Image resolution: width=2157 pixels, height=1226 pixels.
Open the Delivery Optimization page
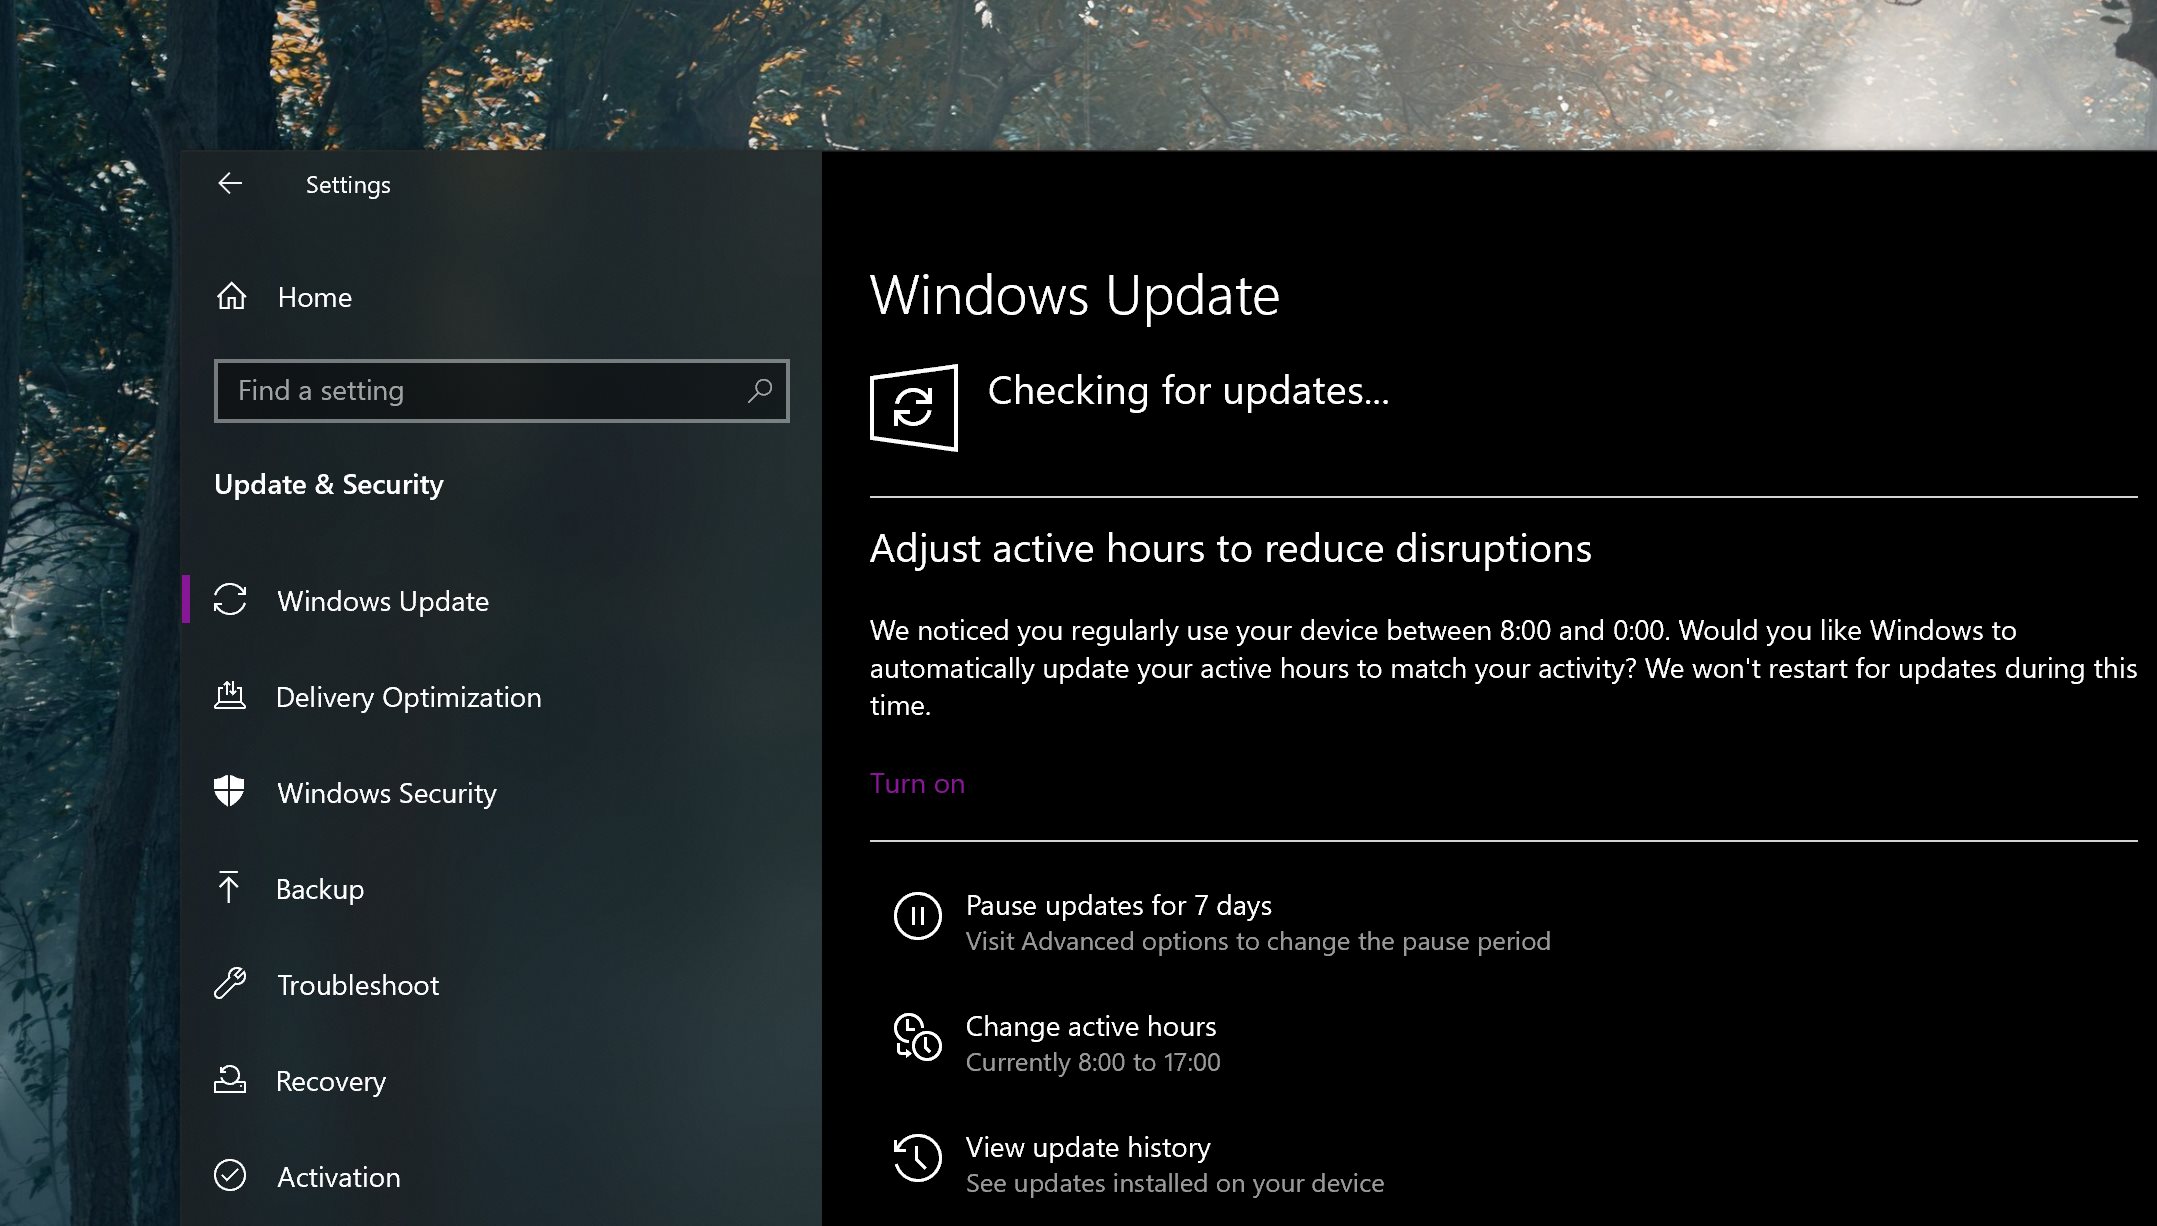coord(500,696)
